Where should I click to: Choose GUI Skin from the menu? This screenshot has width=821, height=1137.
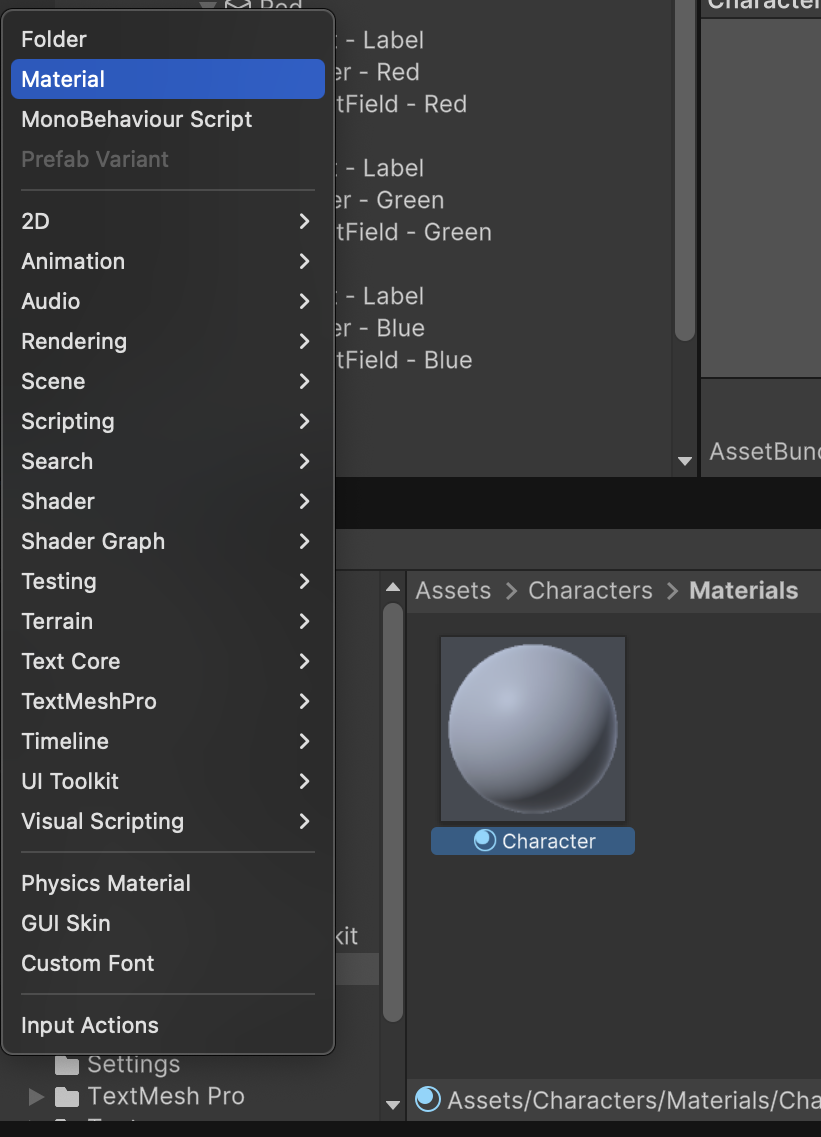[x=66, y=923]
